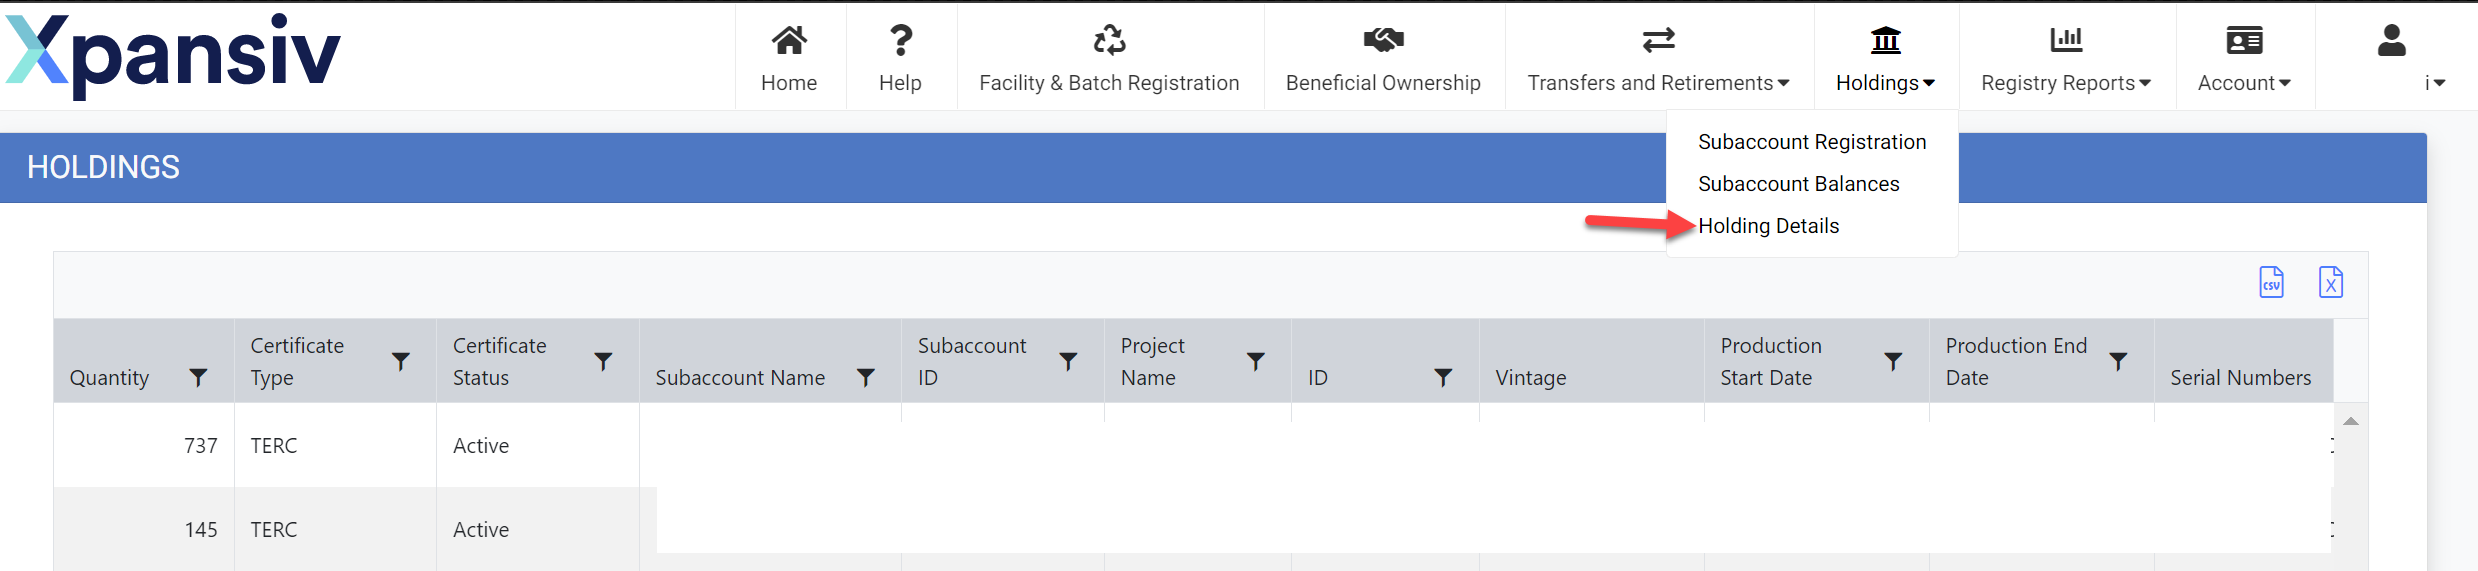The width and height of the screenshot is (2478, 571).
Task: Click the user profile avatar icon
Action: click(x=2391, y=41)
